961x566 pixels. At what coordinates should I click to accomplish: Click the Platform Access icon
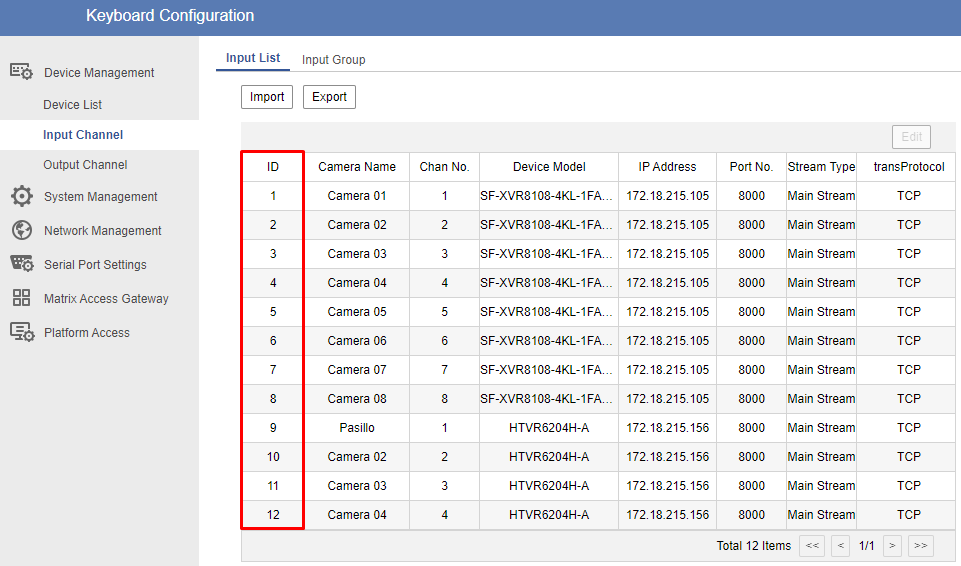click(x=21, y=332)
